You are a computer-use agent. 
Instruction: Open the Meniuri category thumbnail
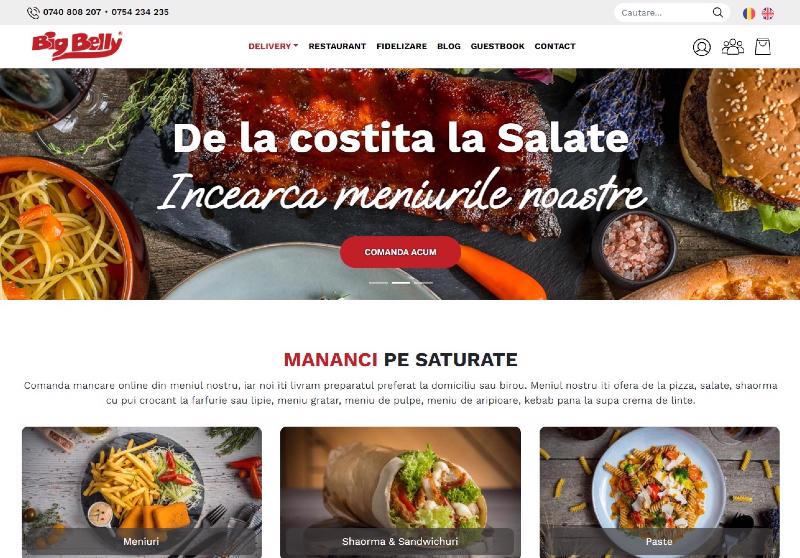142,492
